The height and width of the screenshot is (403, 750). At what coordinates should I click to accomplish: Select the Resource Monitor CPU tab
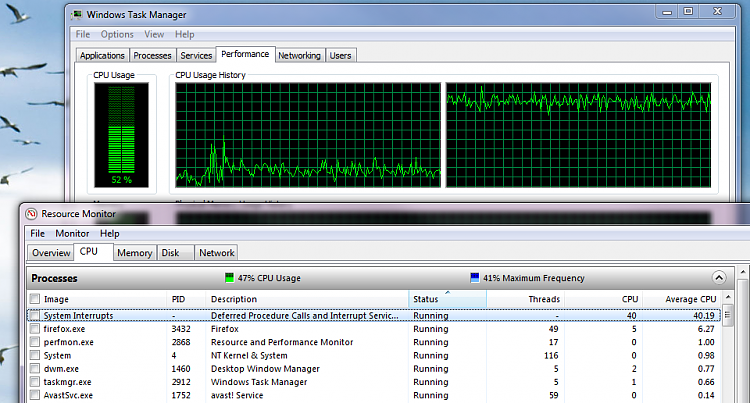[93, 251]
